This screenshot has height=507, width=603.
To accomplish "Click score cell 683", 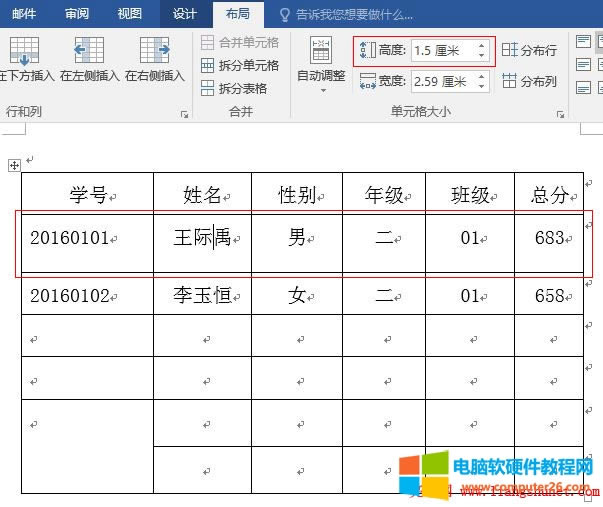I will pyautogui.click(x=549, y=243).
